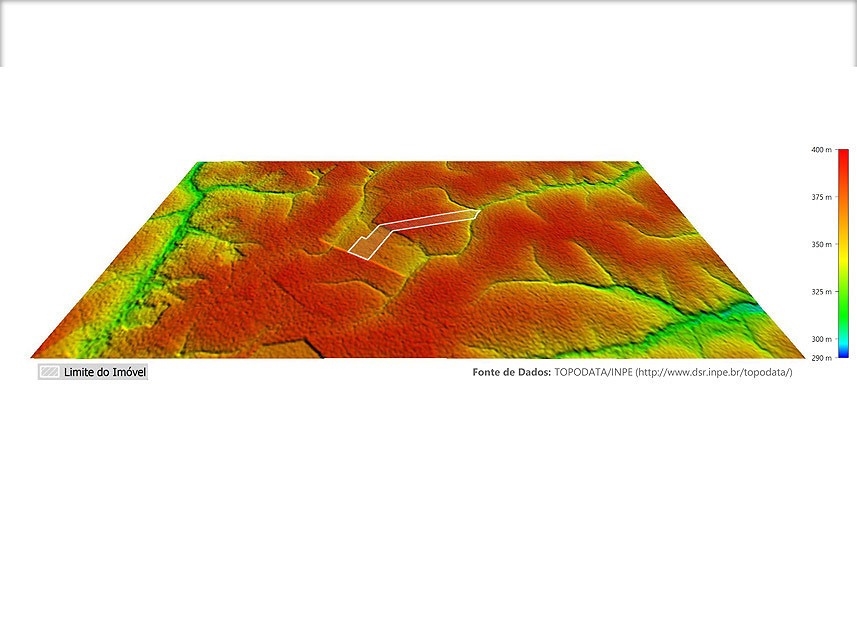Click the elevation color scale bar
Image resolution: width=857 pixels, height=643 pixels.
tap(842, 253)
